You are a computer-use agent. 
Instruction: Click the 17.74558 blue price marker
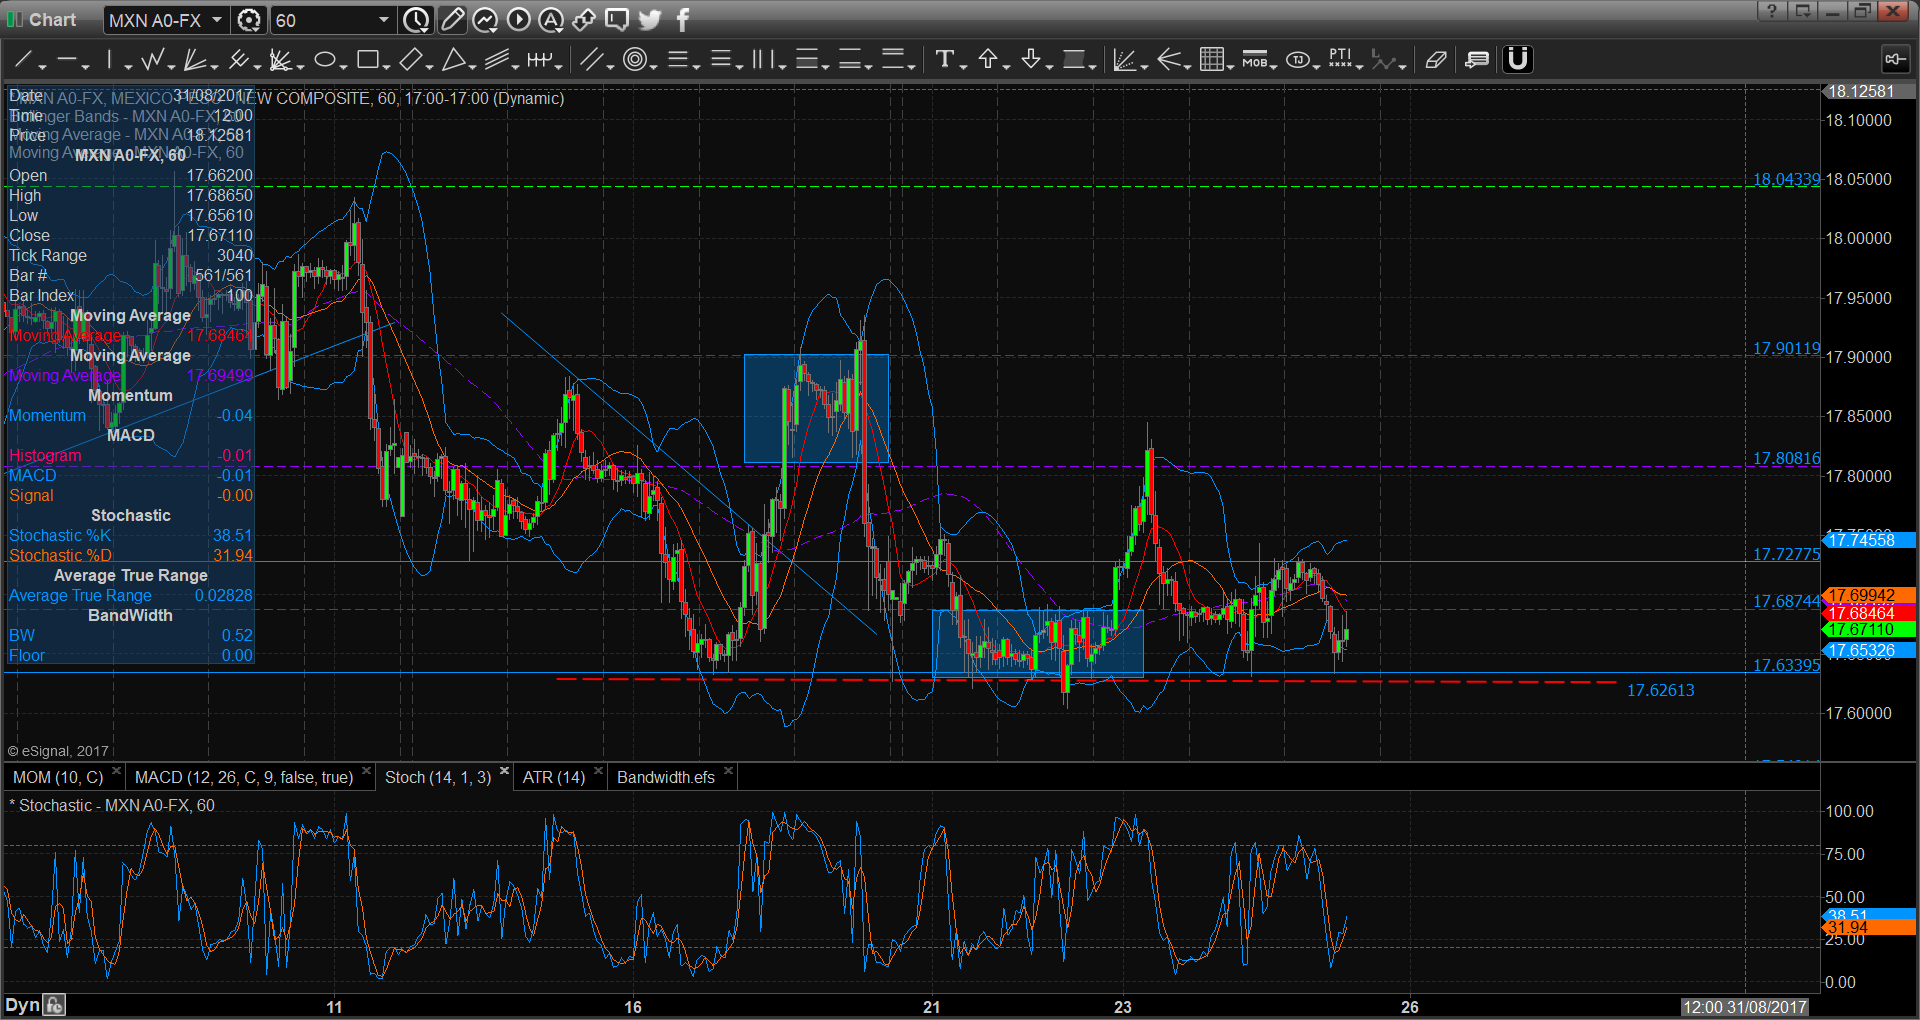tap(1869, 540)
